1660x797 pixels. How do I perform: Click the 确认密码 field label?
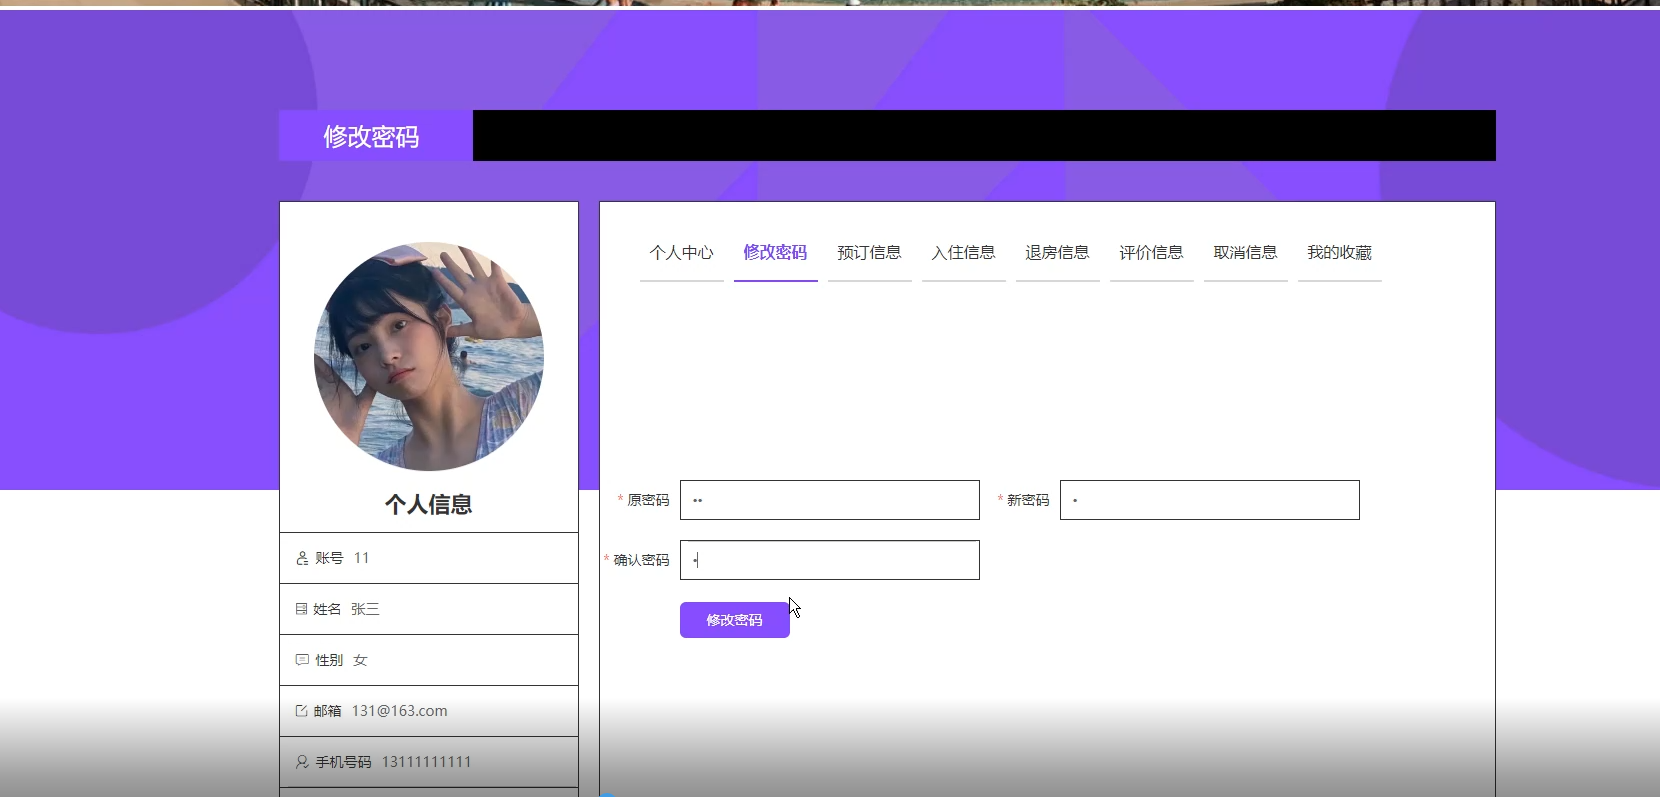[641, 560]
